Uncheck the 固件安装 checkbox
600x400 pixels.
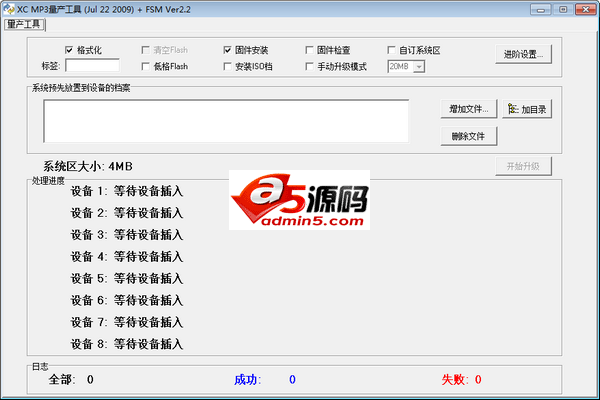pos(227,50)
